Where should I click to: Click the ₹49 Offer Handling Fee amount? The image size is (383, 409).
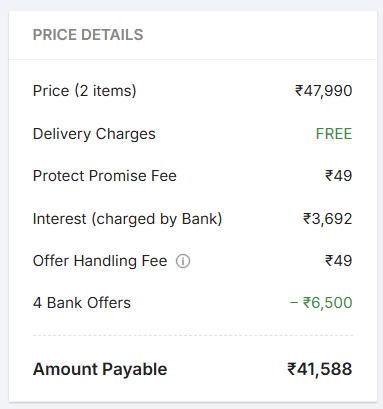point(338,261)
